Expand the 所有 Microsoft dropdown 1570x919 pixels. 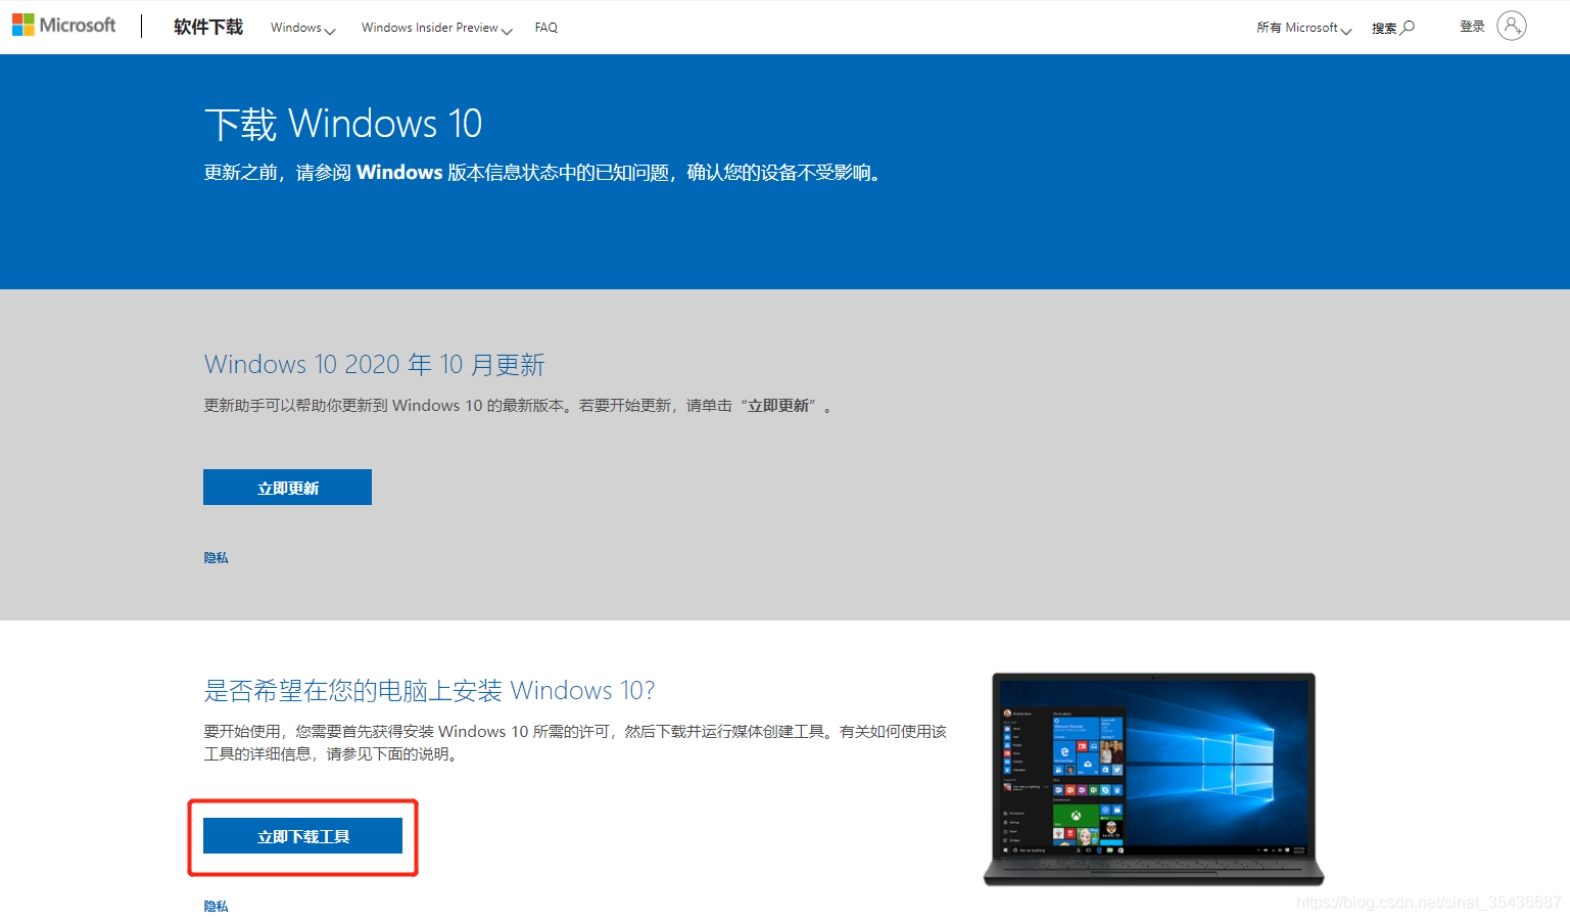point(1304,28)
